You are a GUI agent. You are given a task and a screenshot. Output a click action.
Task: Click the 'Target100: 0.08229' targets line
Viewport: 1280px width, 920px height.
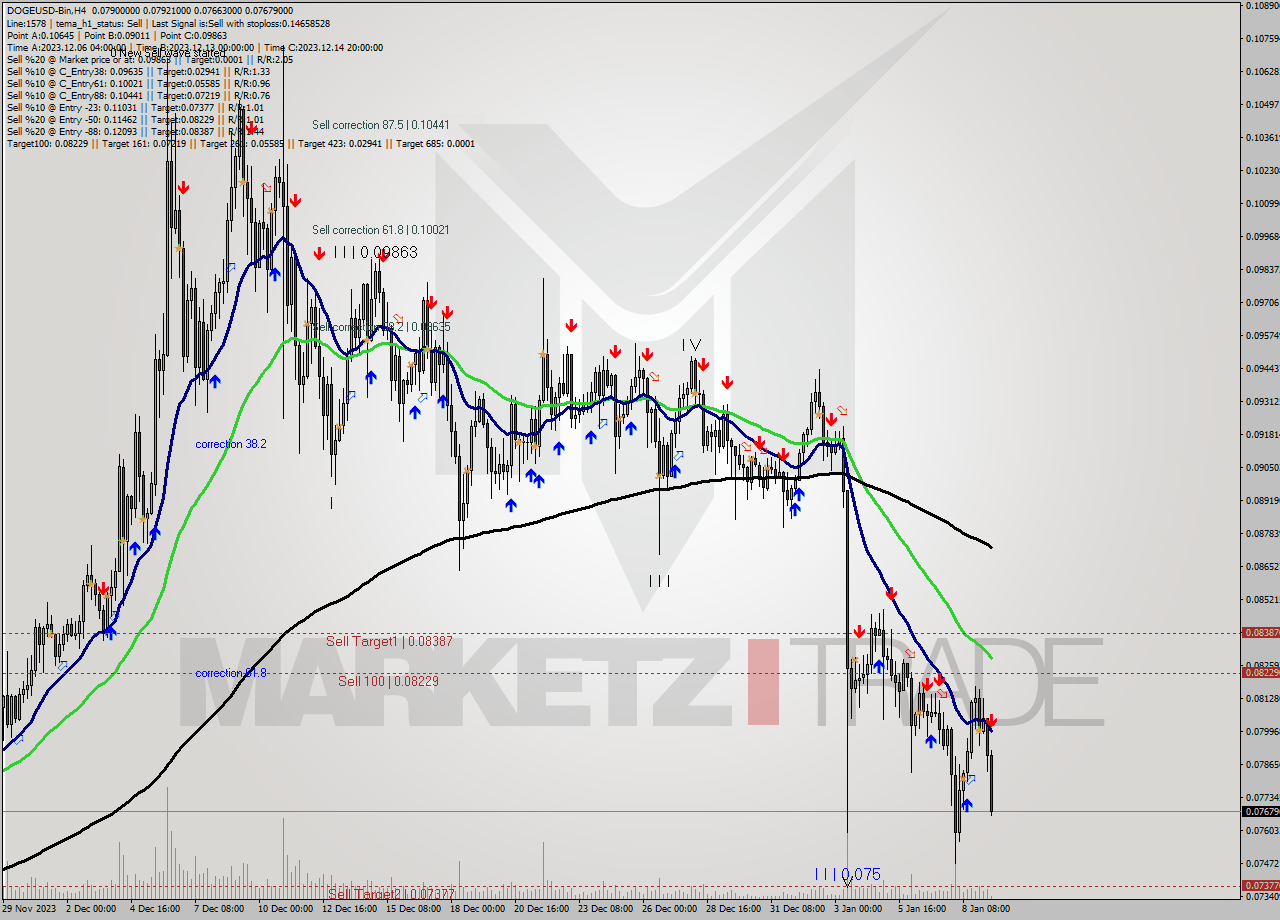(x=240, y=143)
